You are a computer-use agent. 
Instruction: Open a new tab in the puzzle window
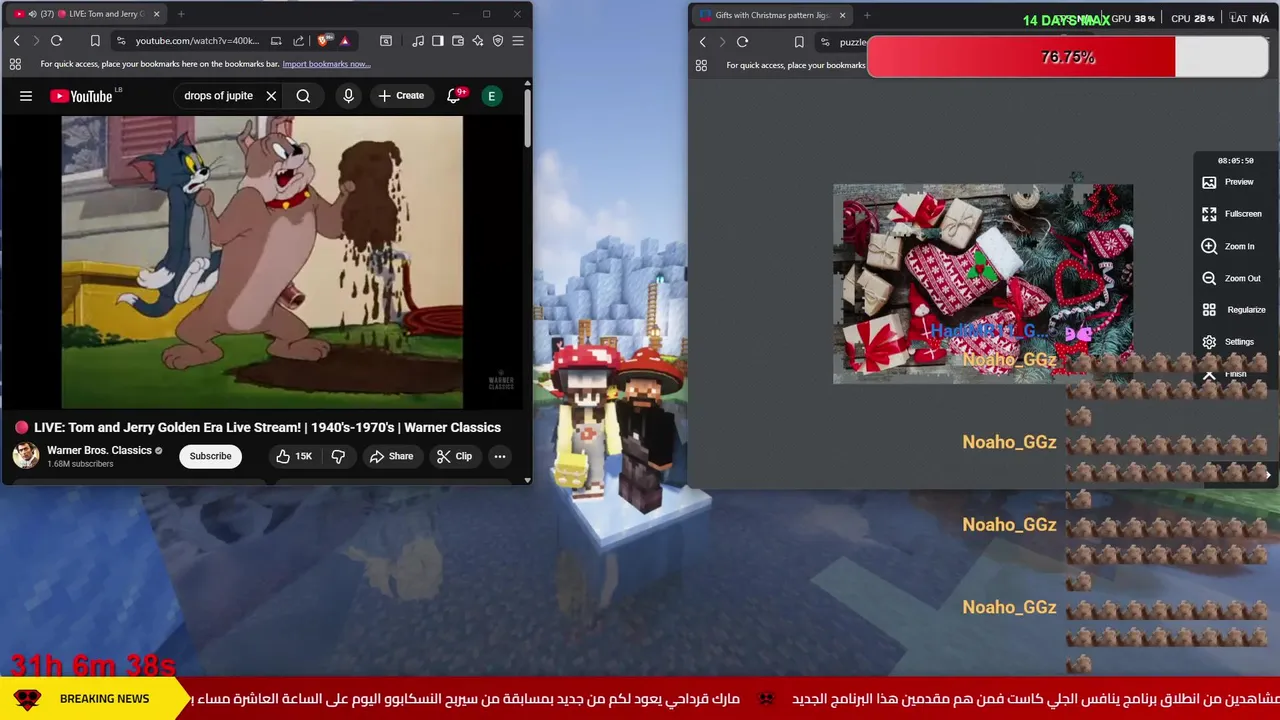pos(867,15)
